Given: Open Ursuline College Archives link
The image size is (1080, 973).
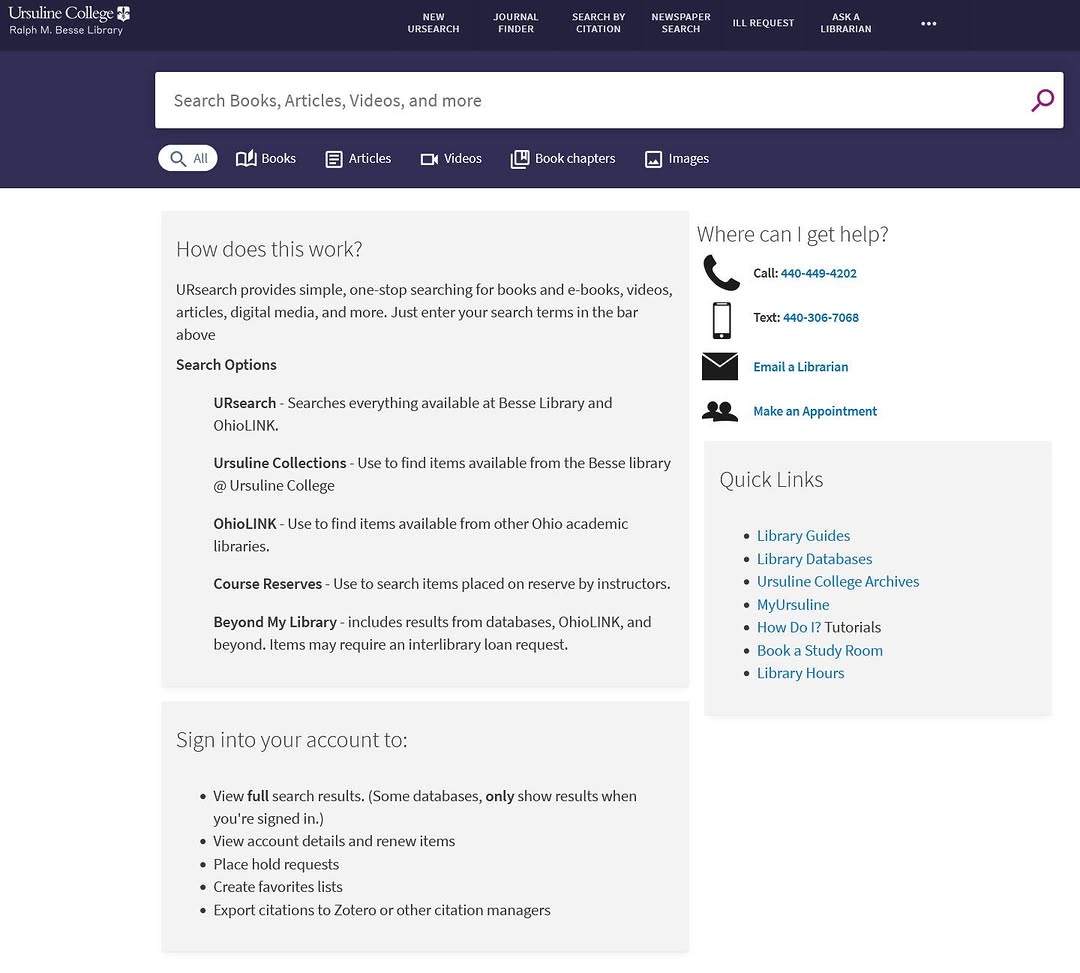Looking at the screenshot, I should click(x=838, y=582).
